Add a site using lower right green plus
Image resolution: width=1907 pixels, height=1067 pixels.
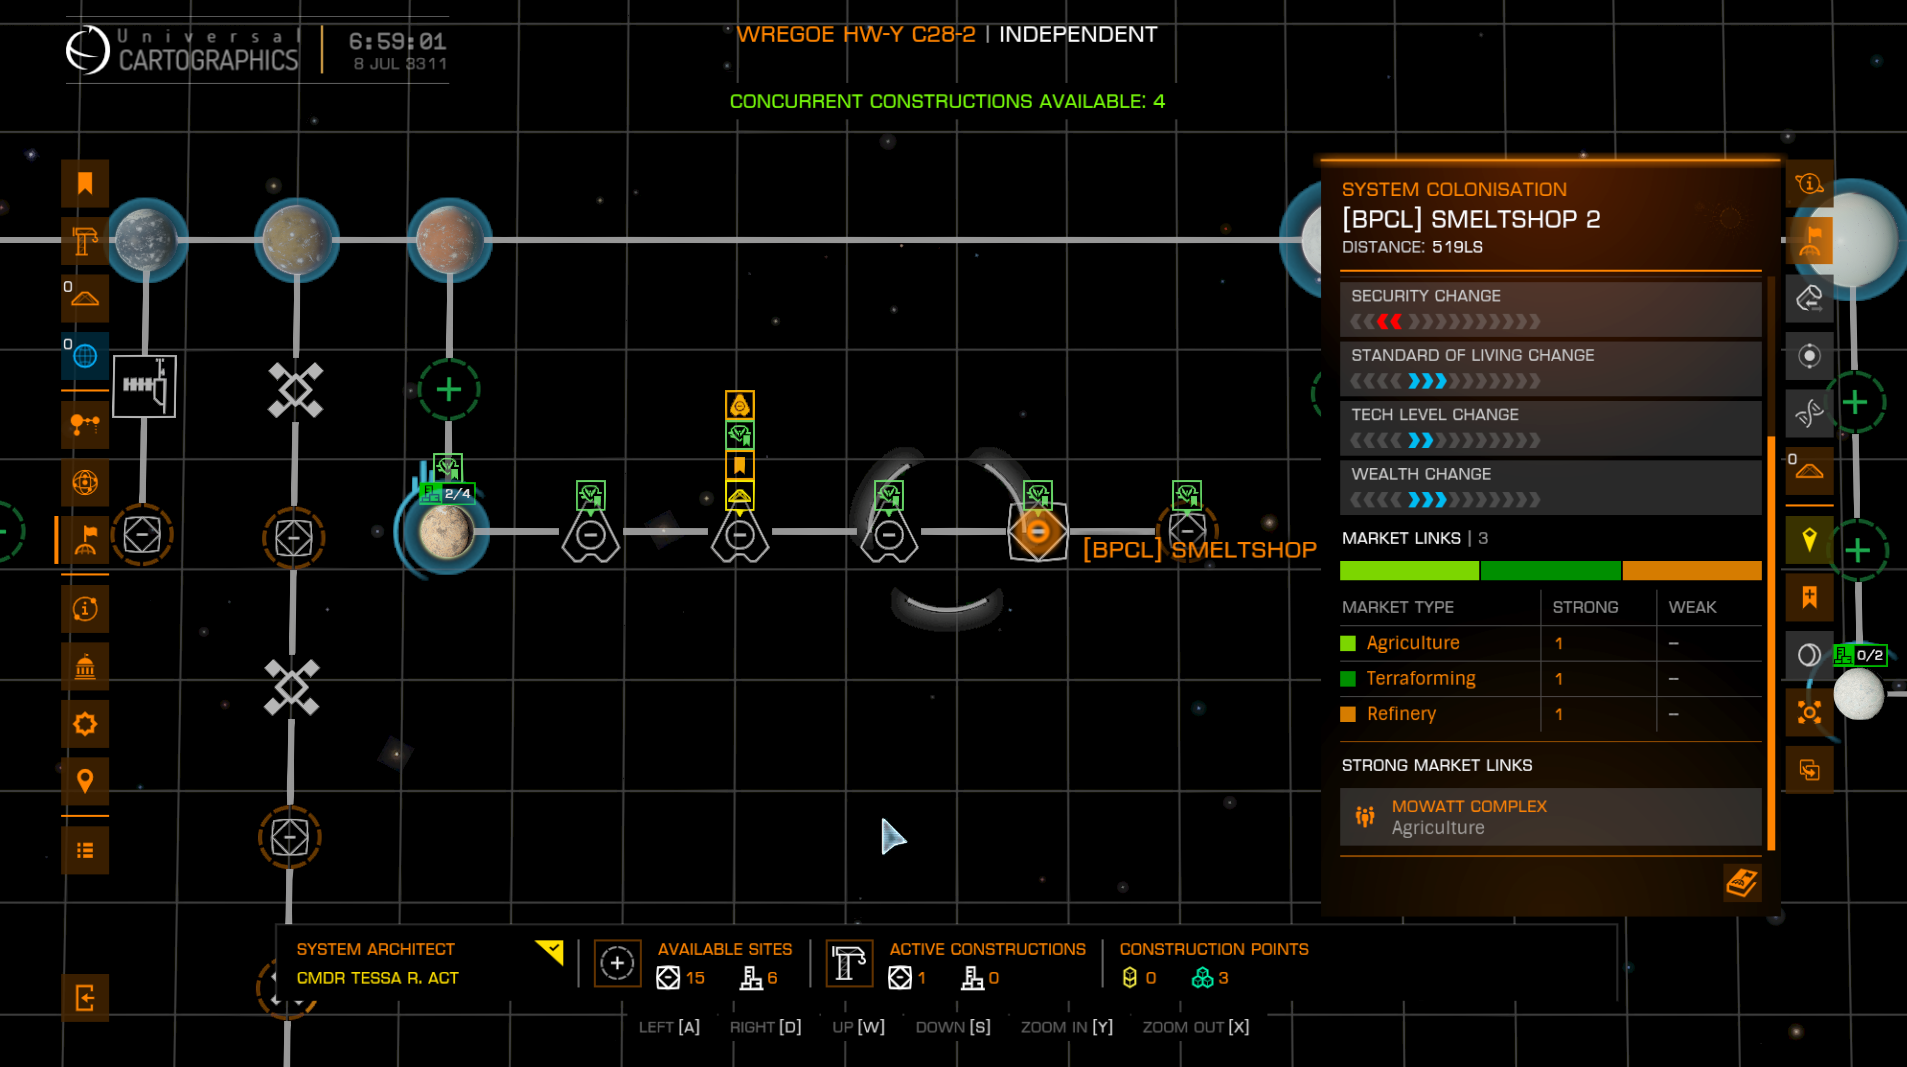1858,551
